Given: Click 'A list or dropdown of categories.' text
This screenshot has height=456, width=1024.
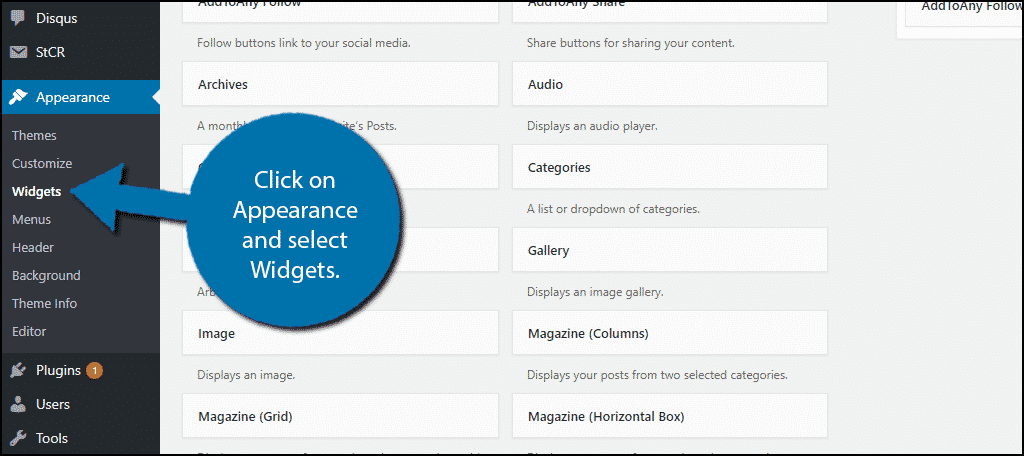Looking at the screenshot, I should coord(613,210).
